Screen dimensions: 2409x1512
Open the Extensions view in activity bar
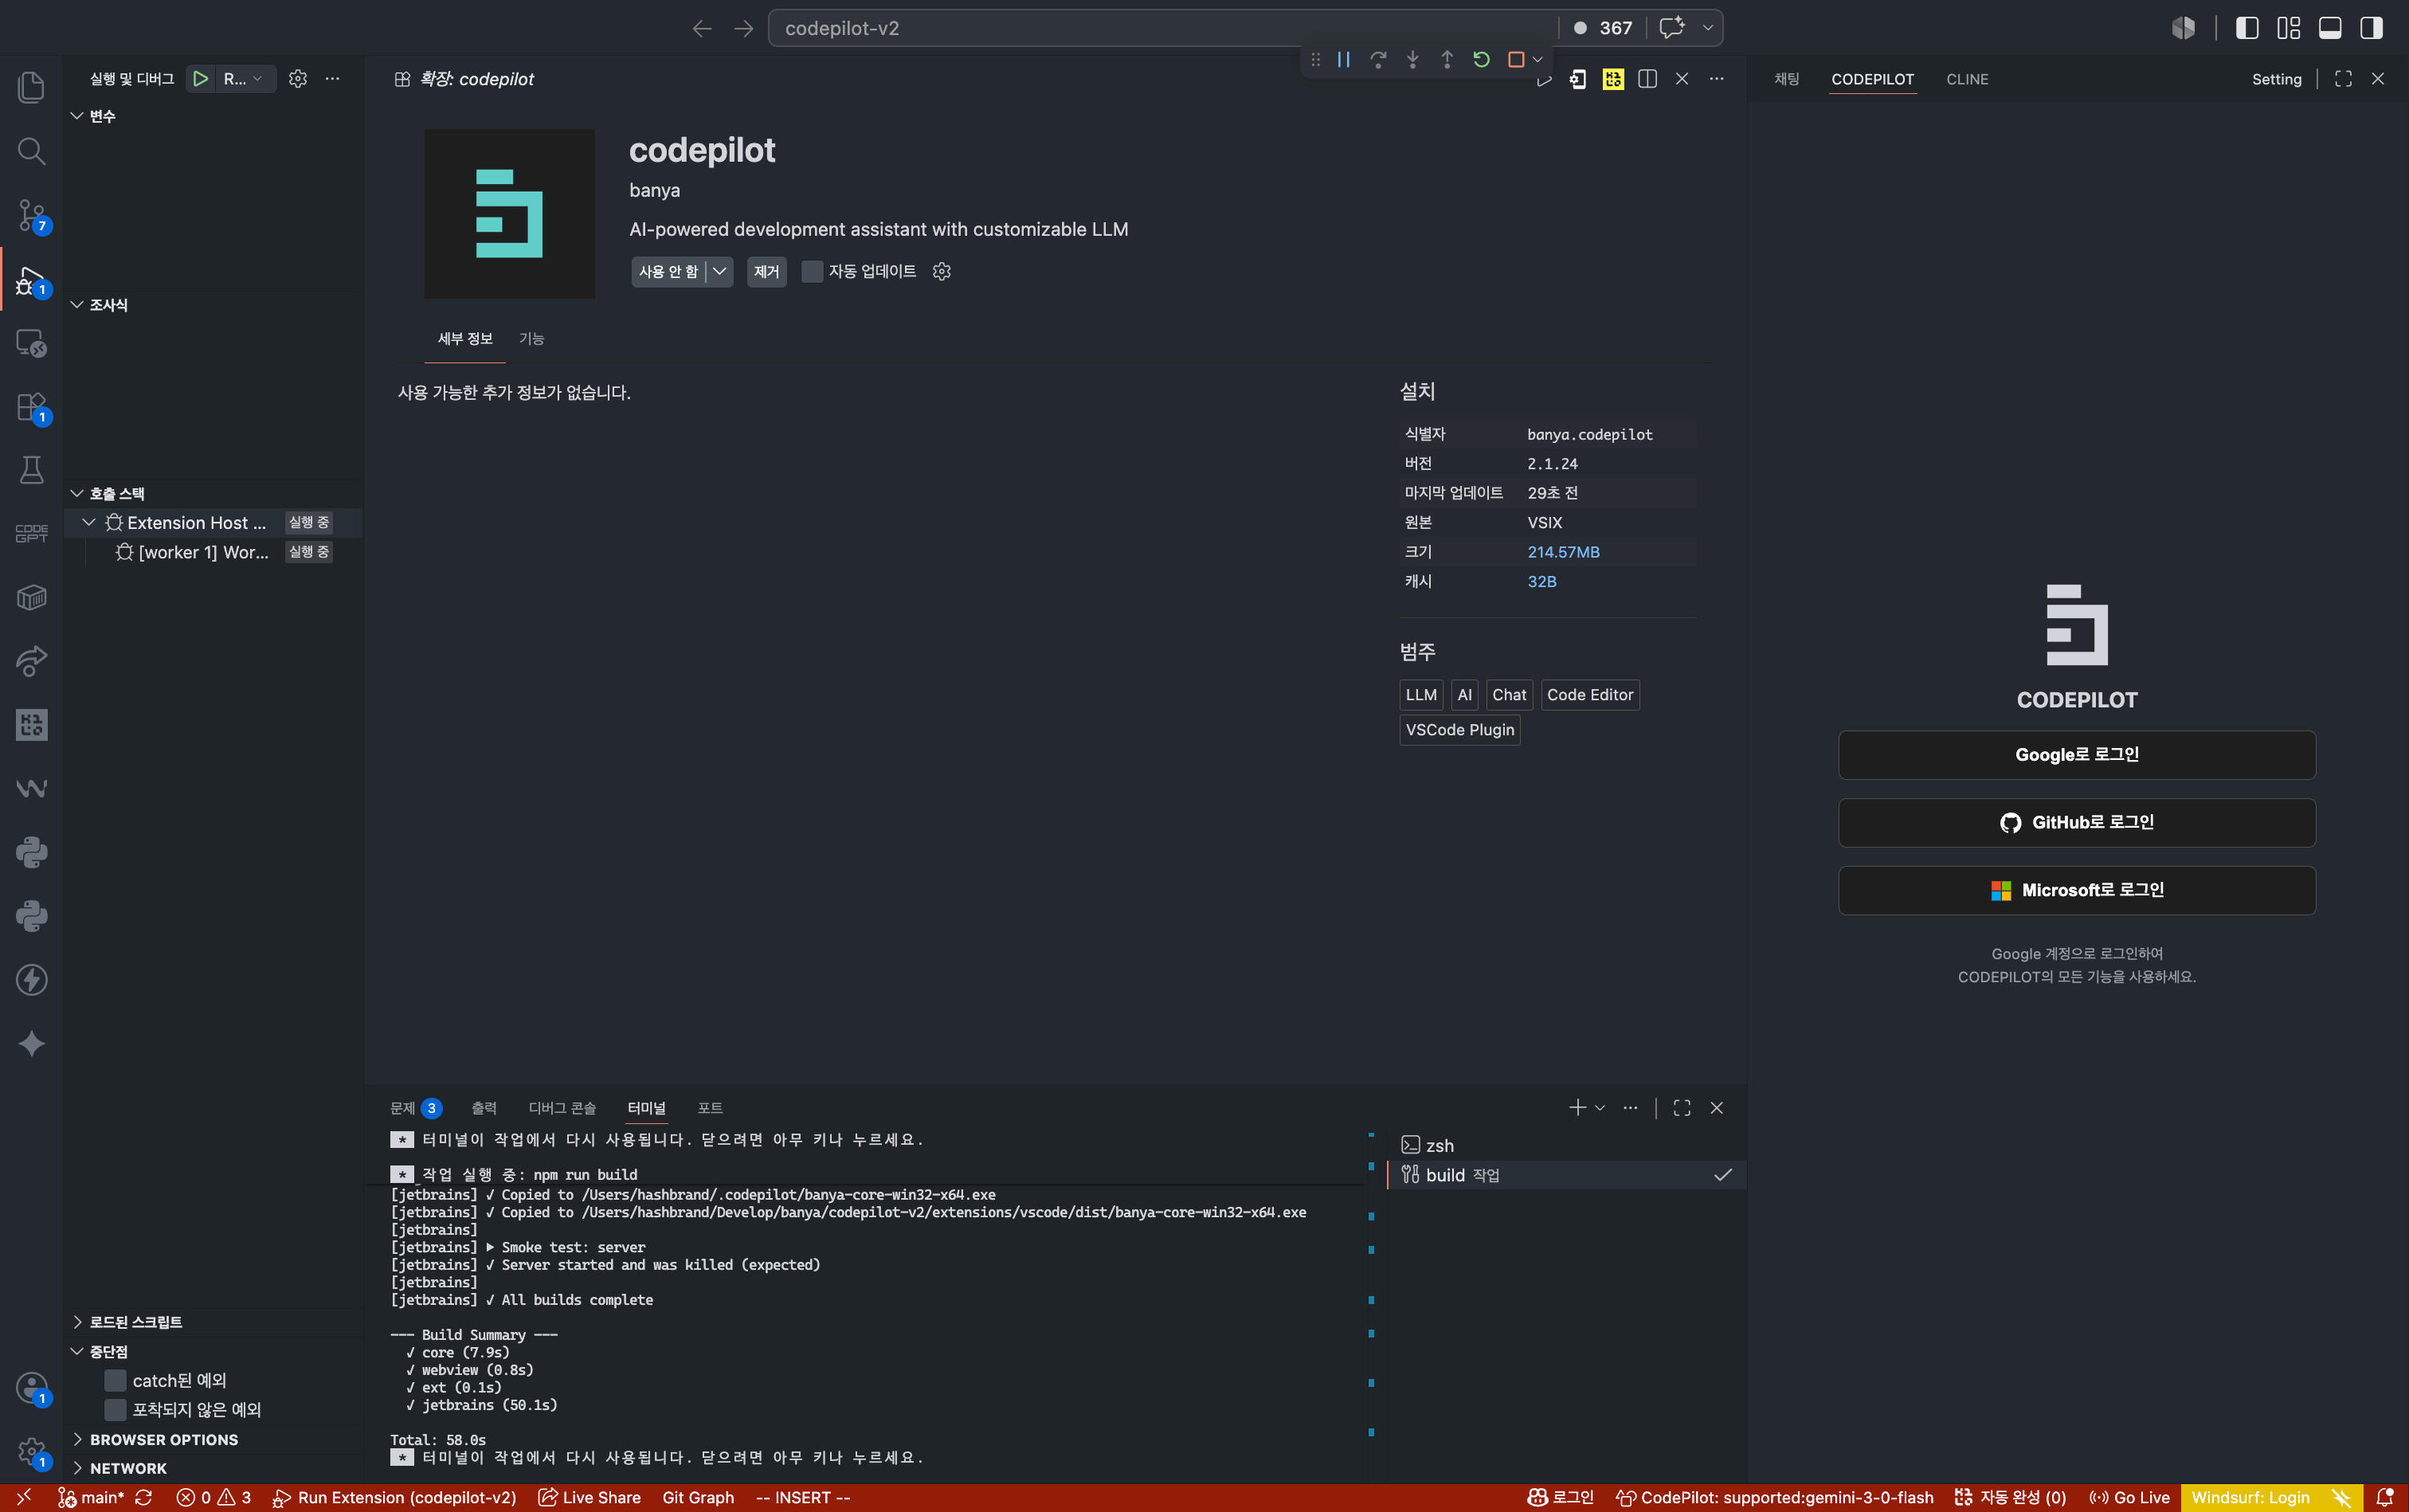[x=31, y=407]
